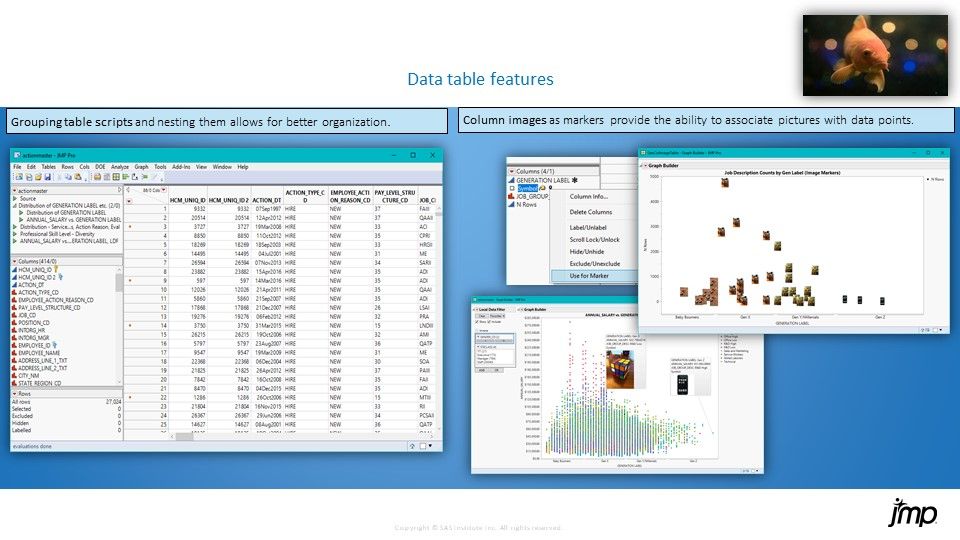Image resolution: width=960 pixels, height=540 pixels.
Task: Click the Save disk toolbar icon
Action: [x=48, y=177]
